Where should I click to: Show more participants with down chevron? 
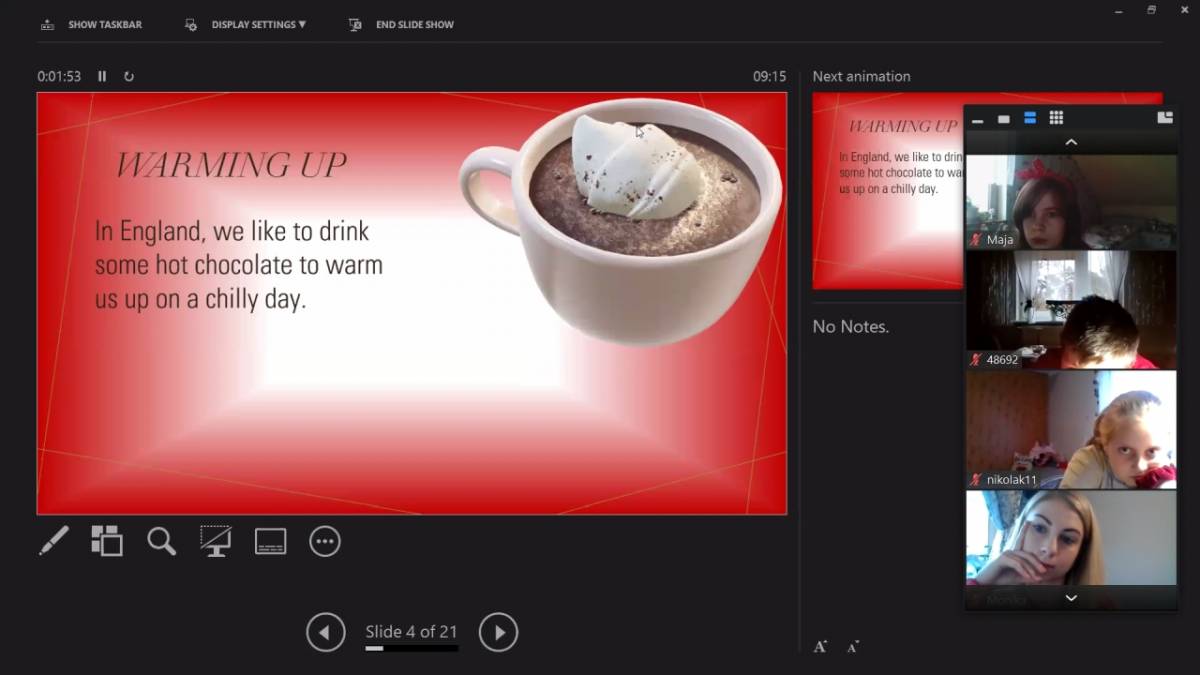1071,598
